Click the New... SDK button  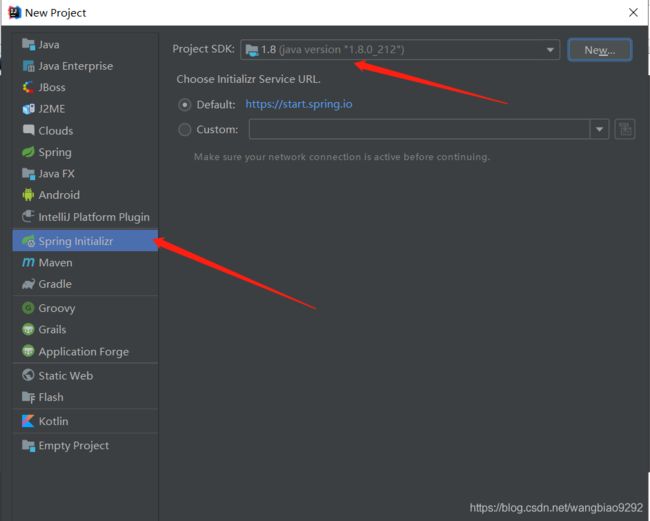pos(600,50)
